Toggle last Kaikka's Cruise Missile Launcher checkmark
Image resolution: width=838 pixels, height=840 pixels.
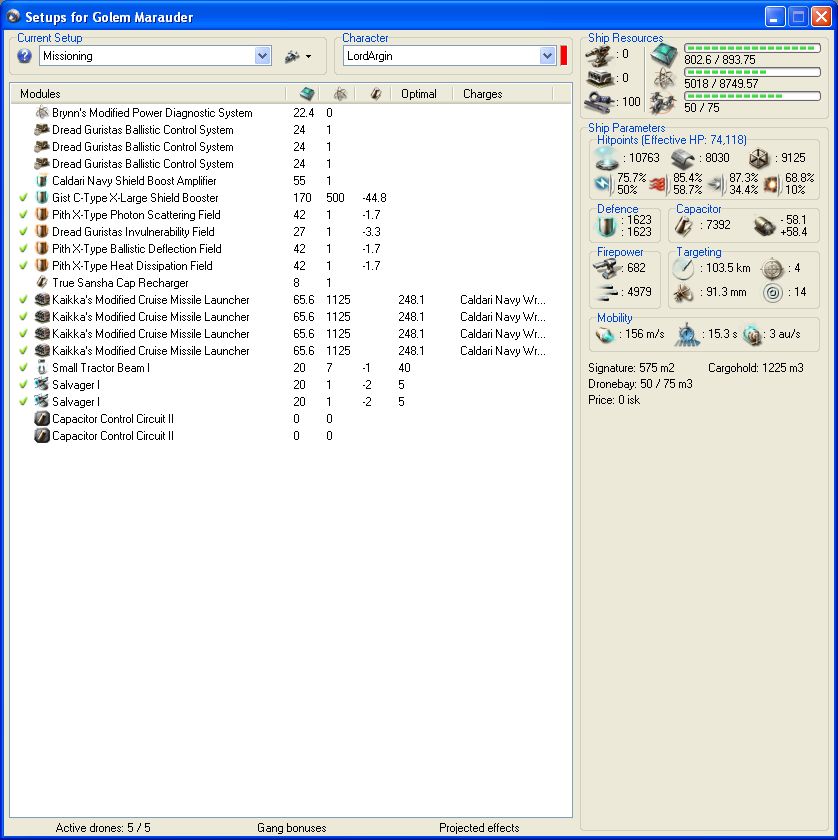click(x=23, y=351)
